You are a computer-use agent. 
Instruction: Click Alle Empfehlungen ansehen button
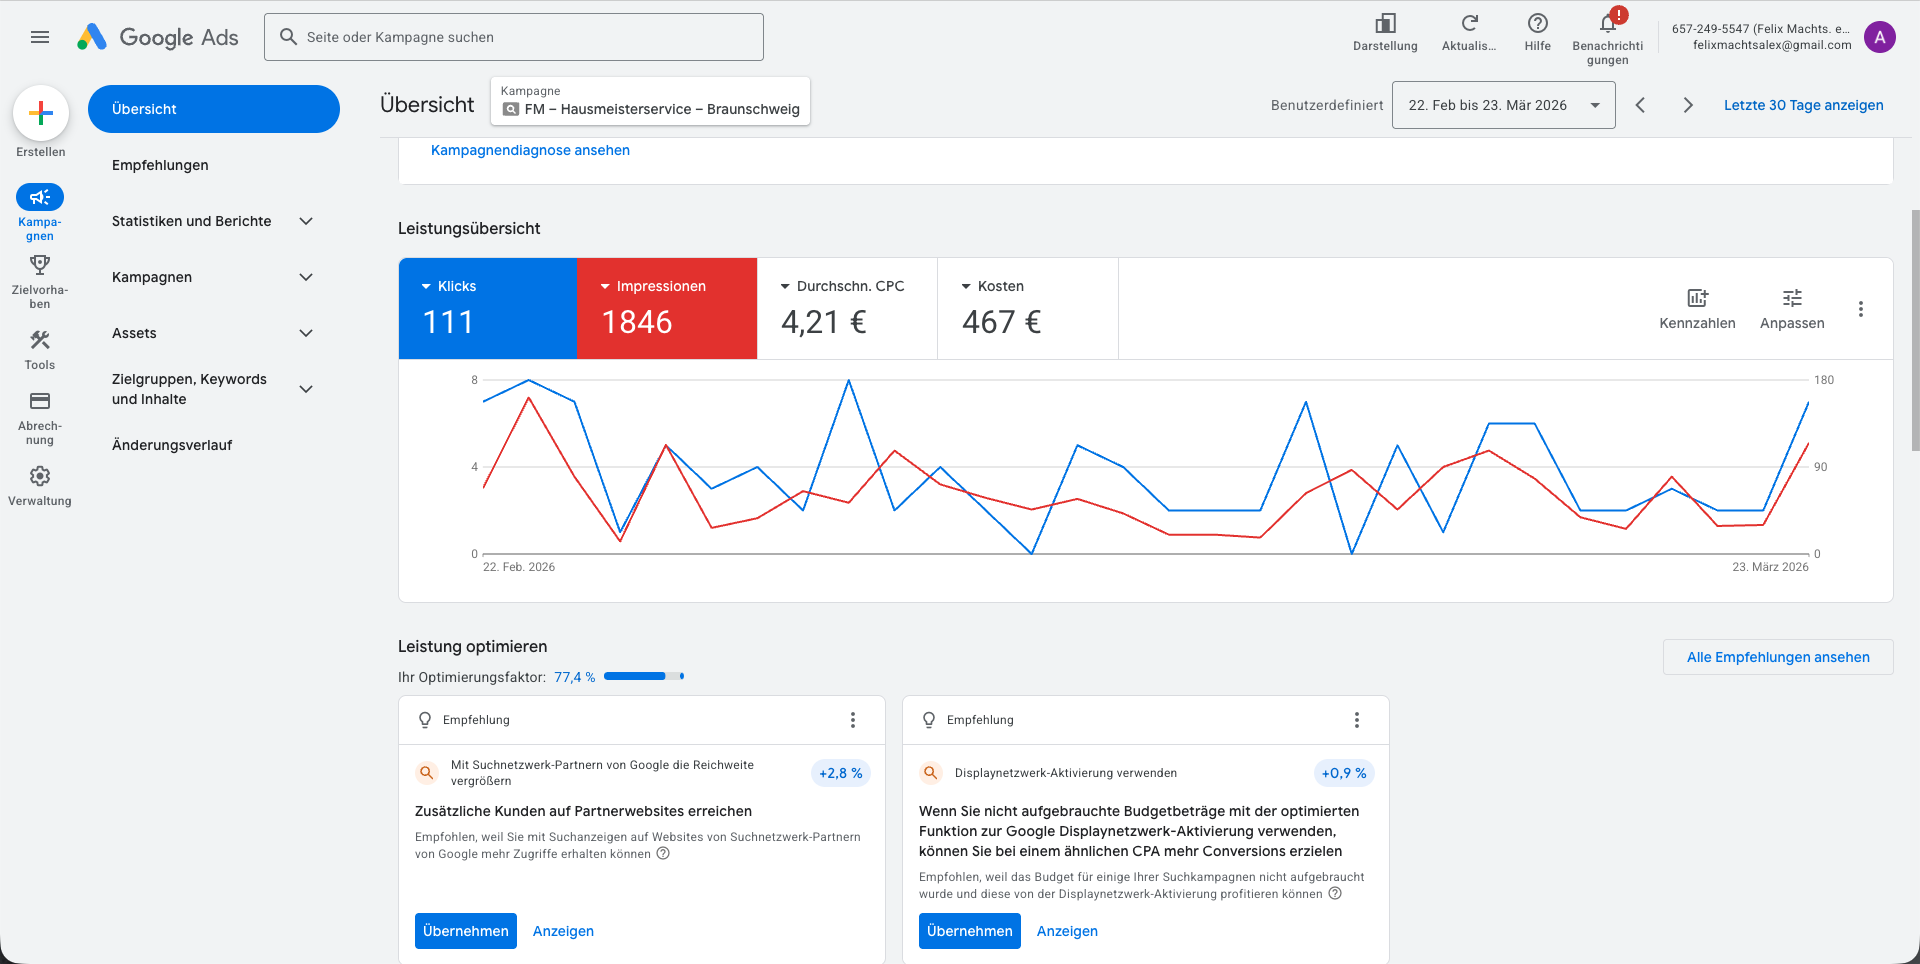coord(1777,657)
